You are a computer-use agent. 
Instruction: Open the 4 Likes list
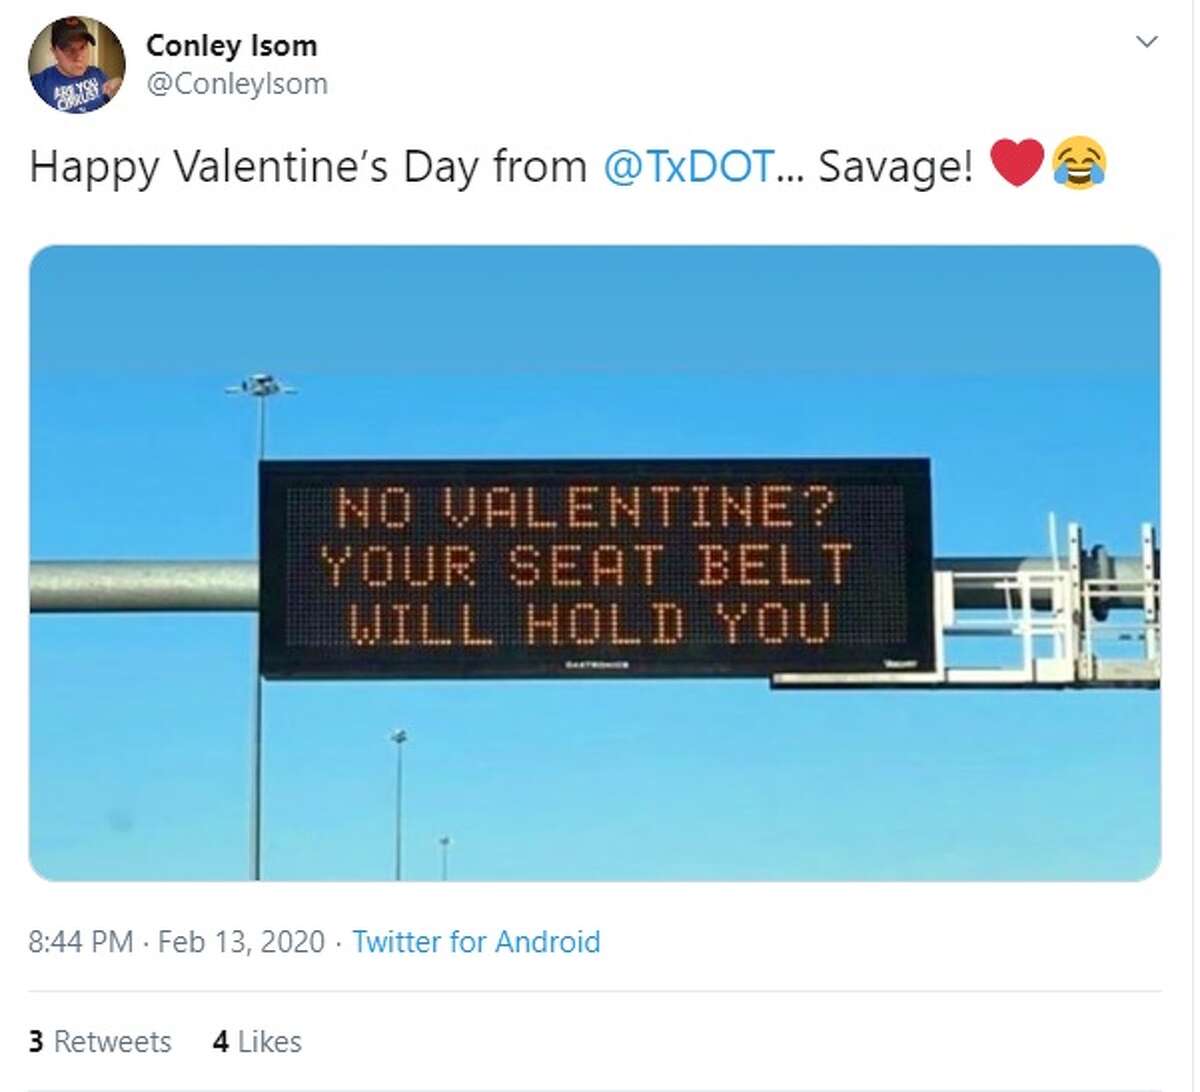[x=256, y=1041]
